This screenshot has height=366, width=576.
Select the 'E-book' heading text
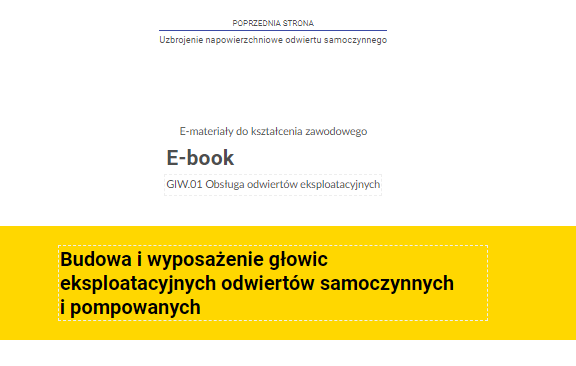[200, 158]
